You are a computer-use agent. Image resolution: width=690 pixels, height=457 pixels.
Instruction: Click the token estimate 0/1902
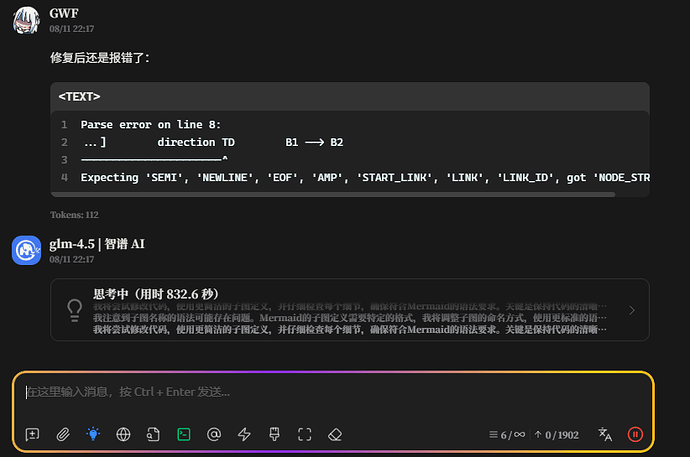pos(557,435)
